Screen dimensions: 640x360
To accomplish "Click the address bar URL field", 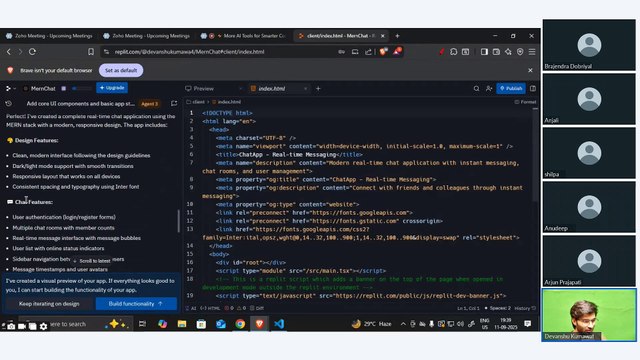I will (220, 52).
